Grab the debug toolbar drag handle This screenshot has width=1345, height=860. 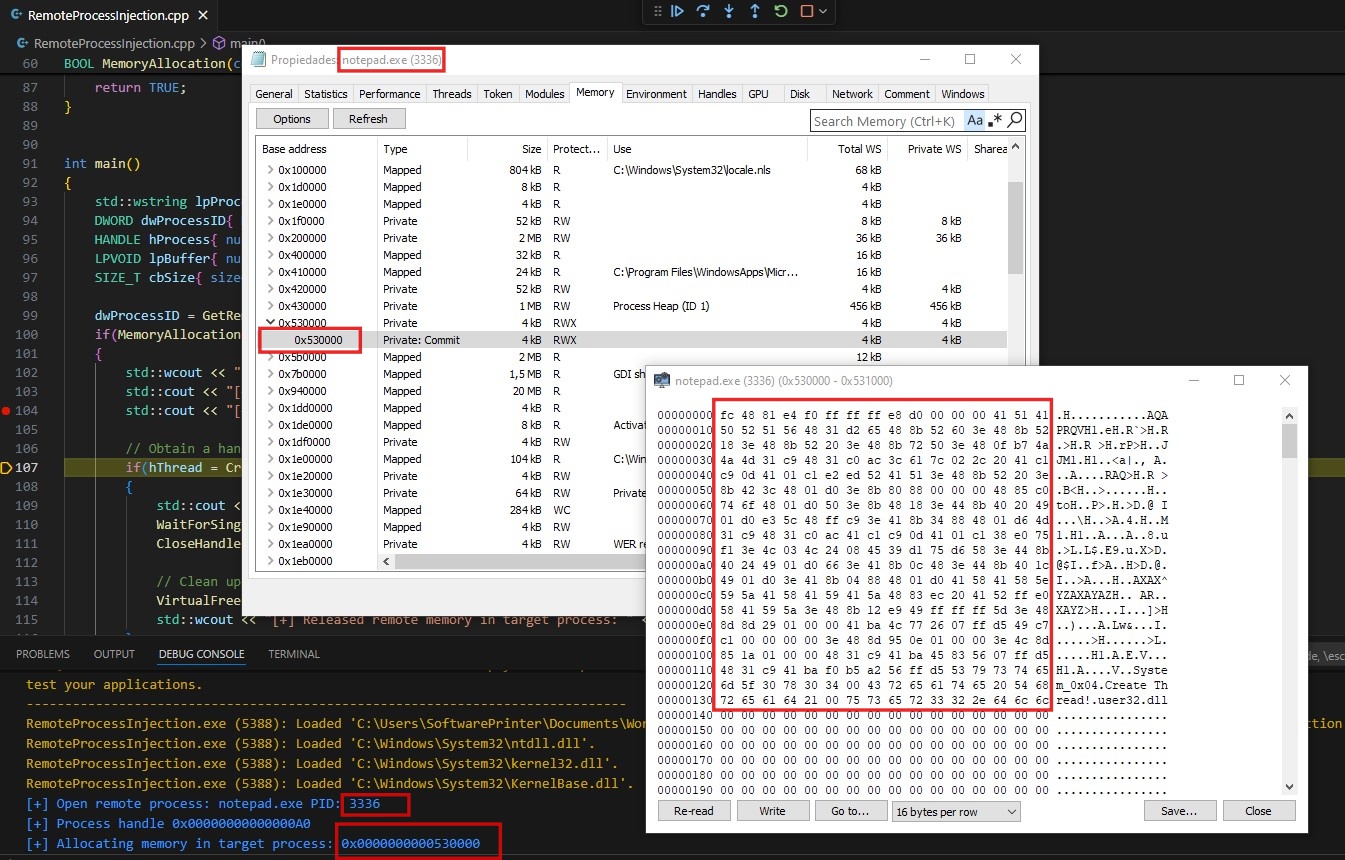pos(657,11)
